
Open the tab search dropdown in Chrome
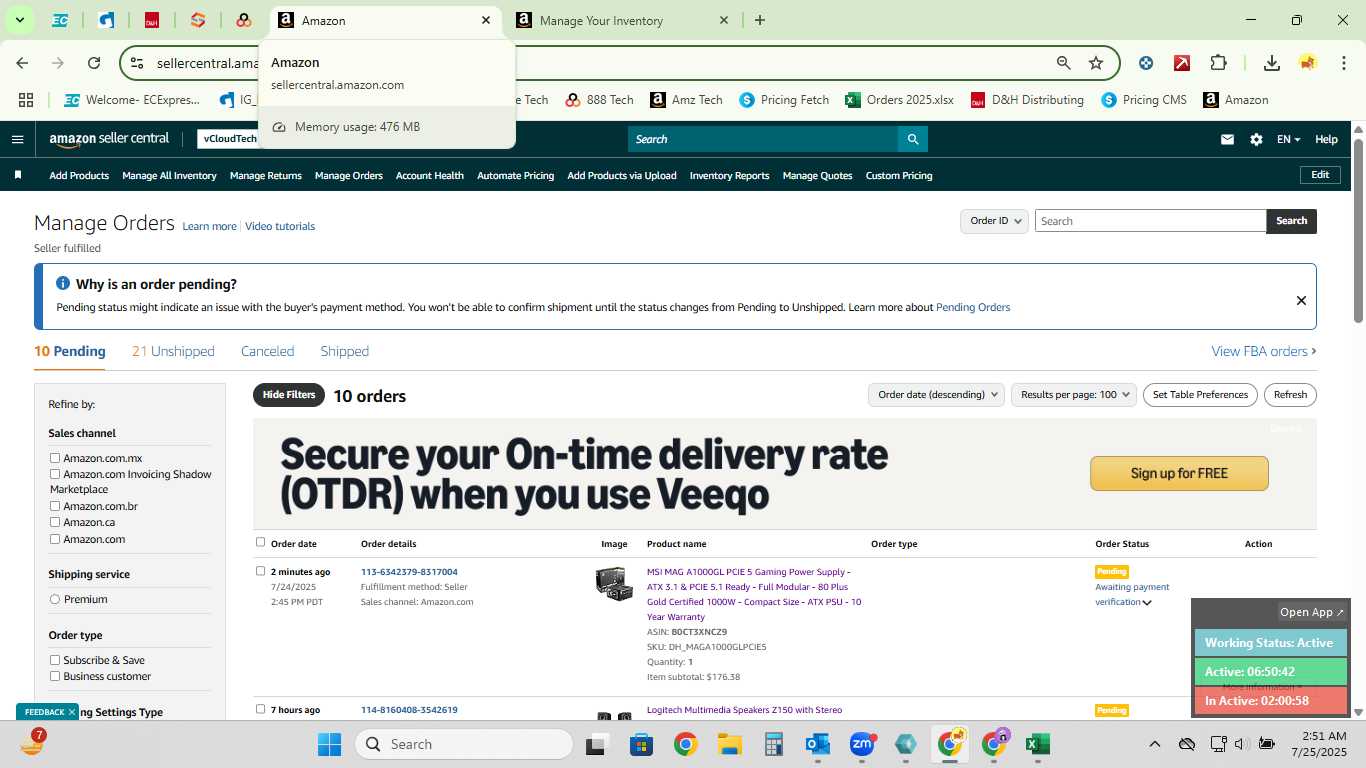(x=19, y=20)
